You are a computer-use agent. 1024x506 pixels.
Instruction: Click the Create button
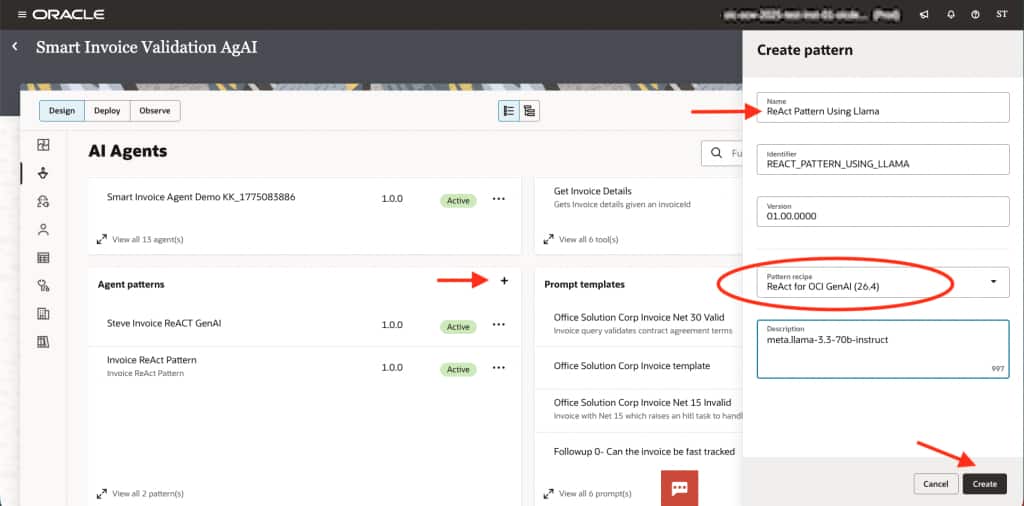tap(984, 484)
